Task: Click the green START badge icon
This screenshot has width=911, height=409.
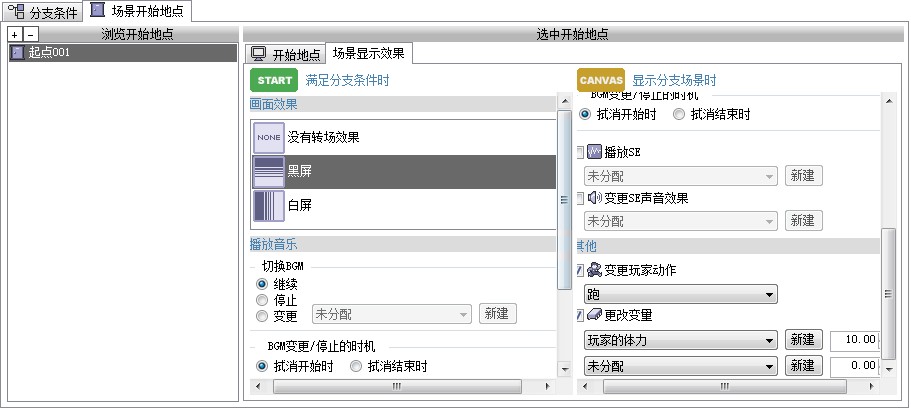Action: [x=274, y=80]
